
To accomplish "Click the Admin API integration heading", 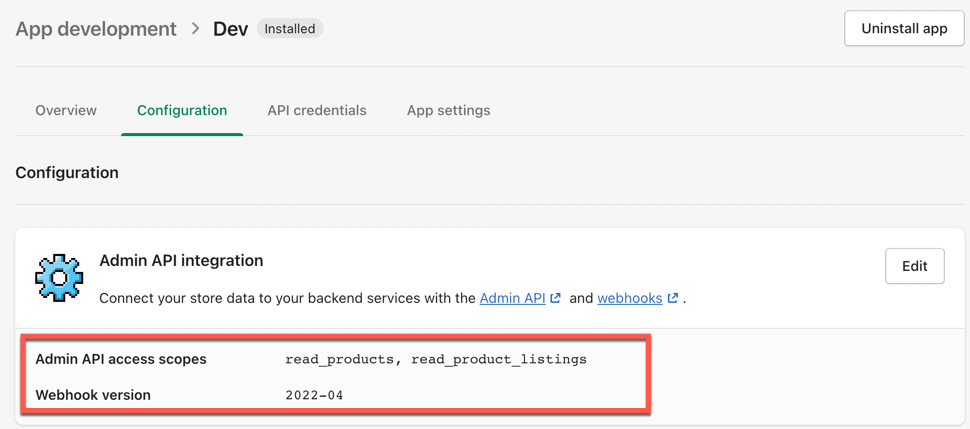I will tap(181, 260).
